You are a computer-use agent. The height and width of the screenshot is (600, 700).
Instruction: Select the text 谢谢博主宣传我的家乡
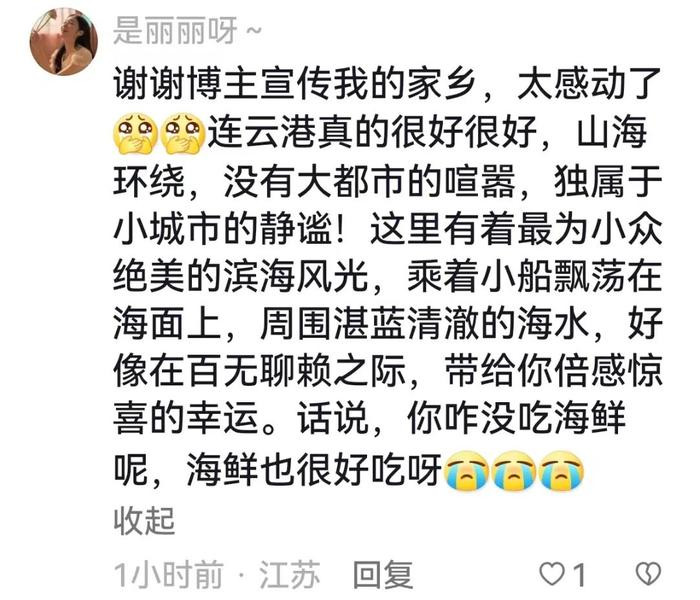coord(294,83)
